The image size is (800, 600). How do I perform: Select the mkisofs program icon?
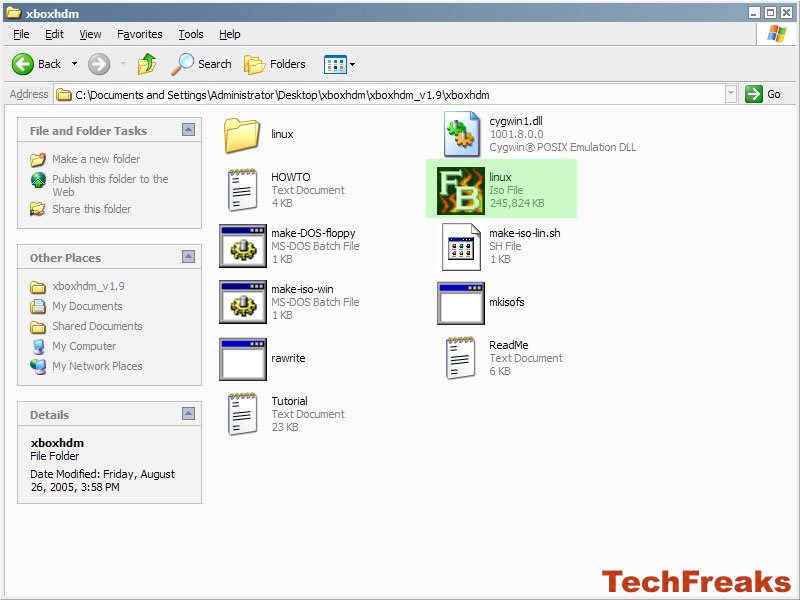[461, 303]
